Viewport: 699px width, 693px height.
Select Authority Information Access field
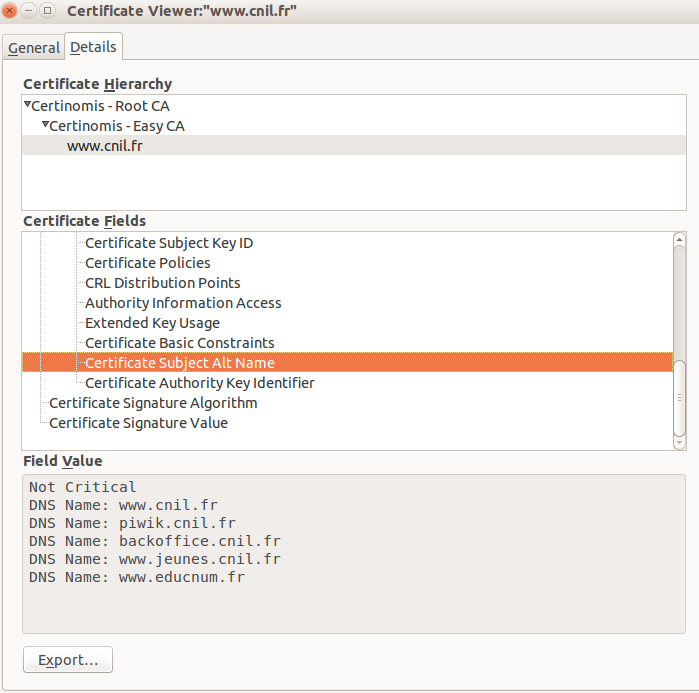pos(183,303)
